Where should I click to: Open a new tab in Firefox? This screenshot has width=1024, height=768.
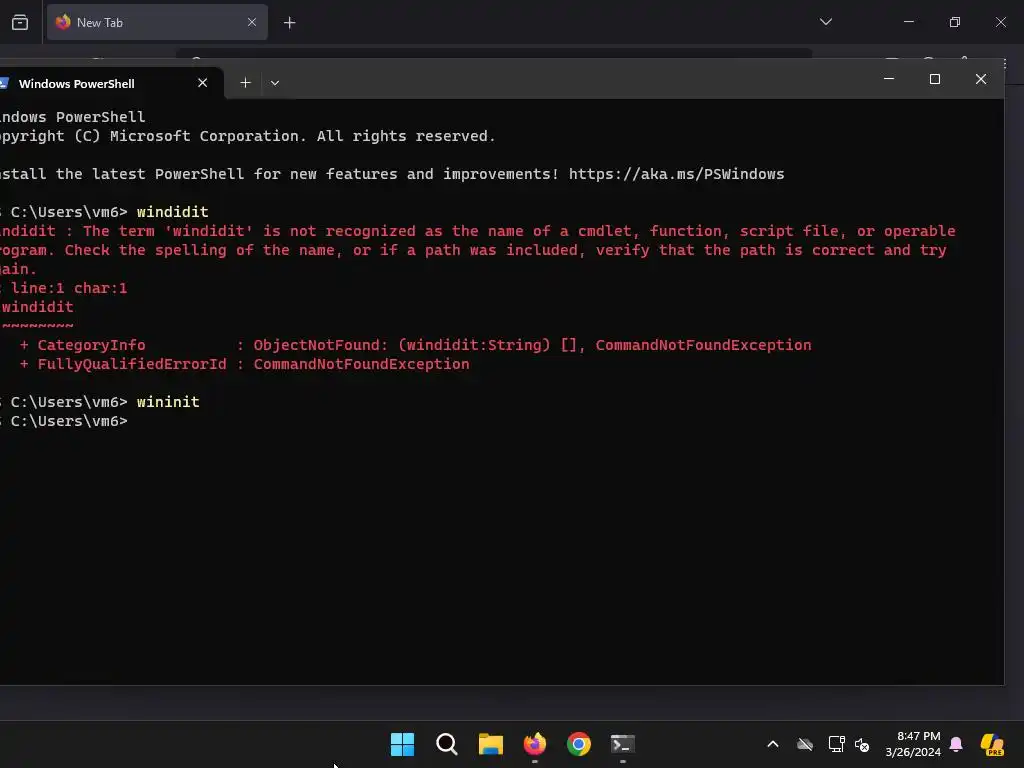coord(289,23)
